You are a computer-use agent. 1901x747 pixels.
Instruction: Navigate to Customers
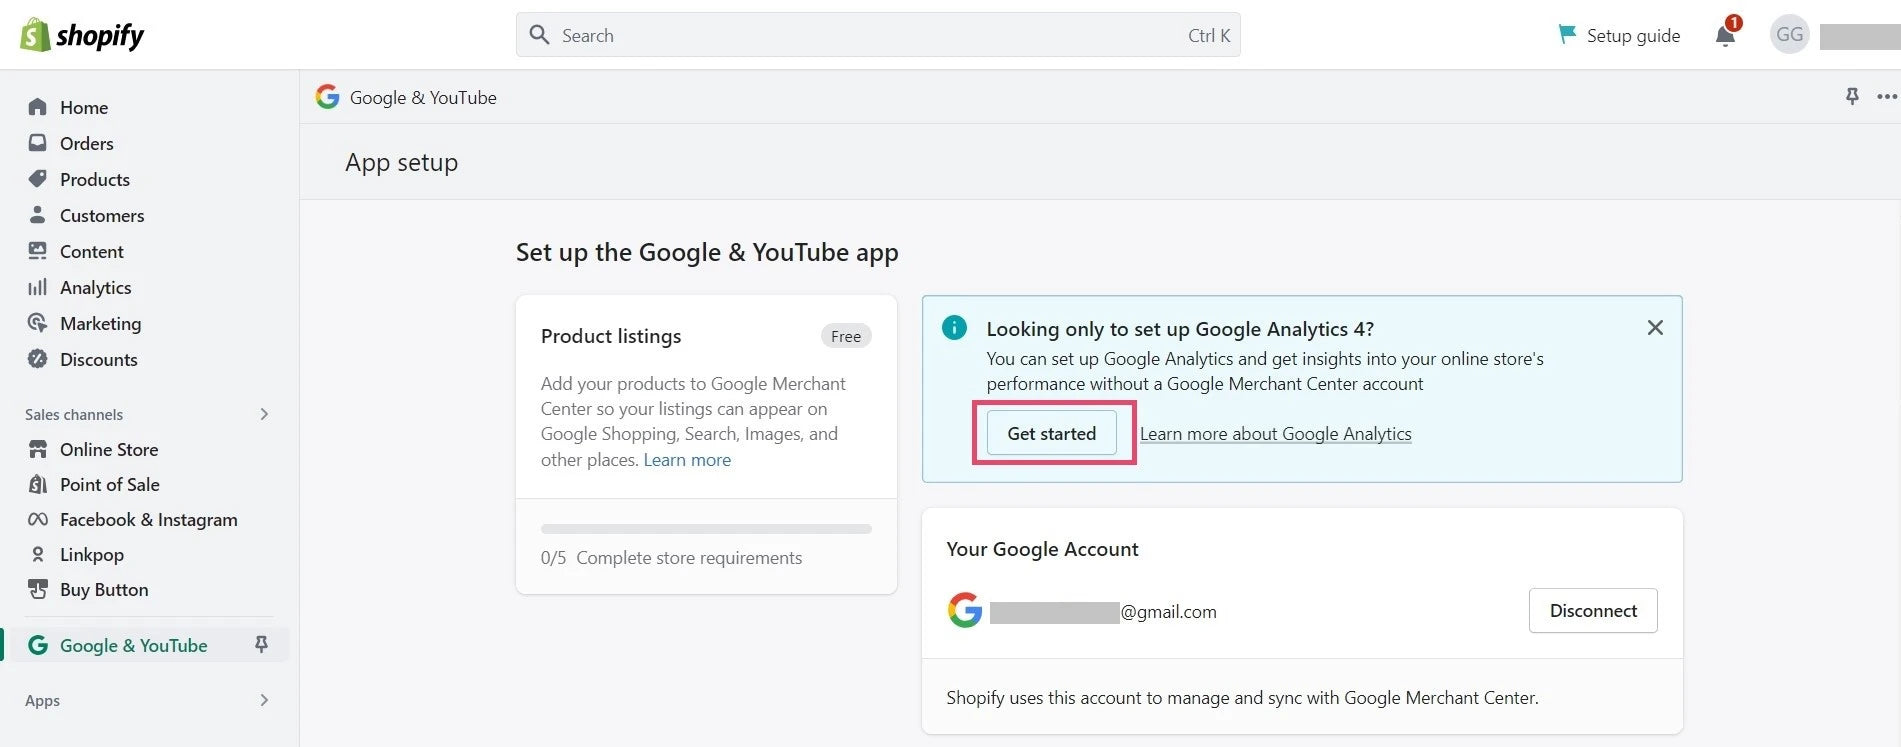(x=102, y=215)
